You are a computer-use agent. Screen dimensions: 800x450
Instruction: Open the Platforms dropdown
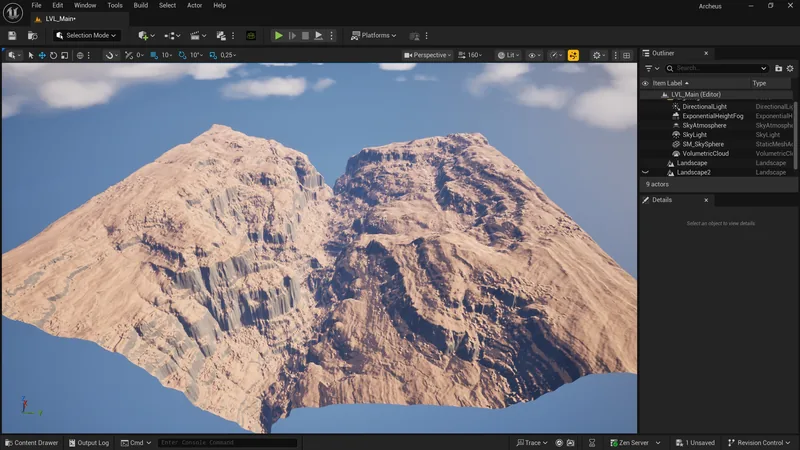click(373, 36)
